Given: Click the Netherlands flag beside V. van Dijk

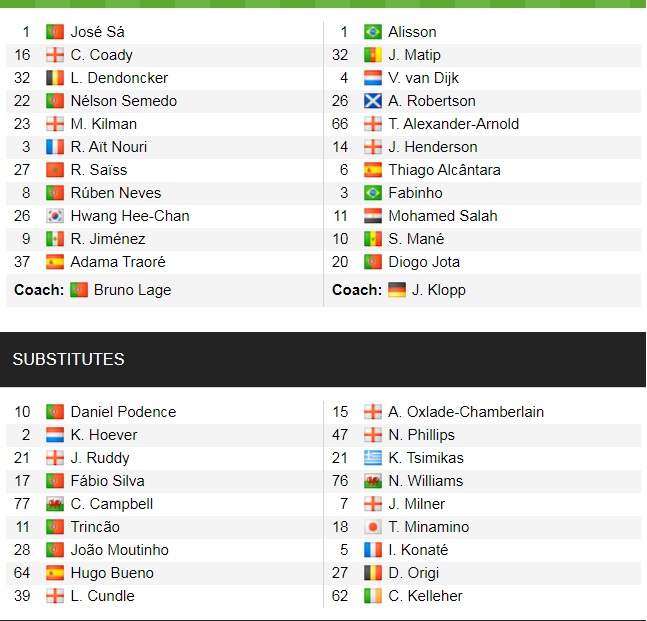Looking at the screenshot, I should (x=373, y=78).
